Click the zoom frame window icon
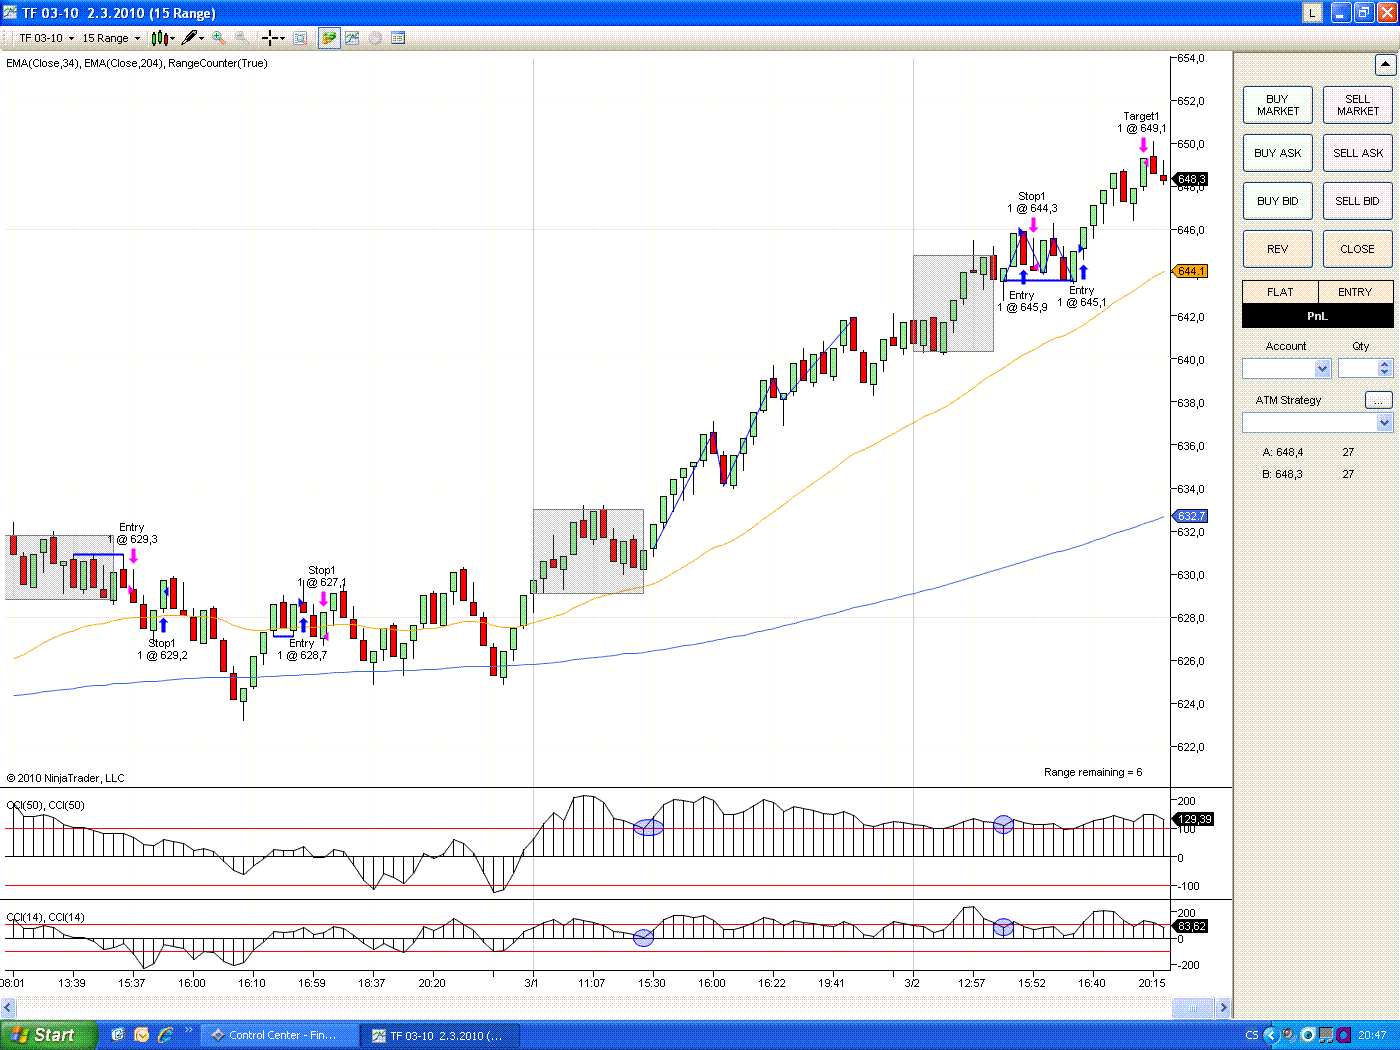The width and height of the screenshot is (1400, 1050). coord(300,38)
